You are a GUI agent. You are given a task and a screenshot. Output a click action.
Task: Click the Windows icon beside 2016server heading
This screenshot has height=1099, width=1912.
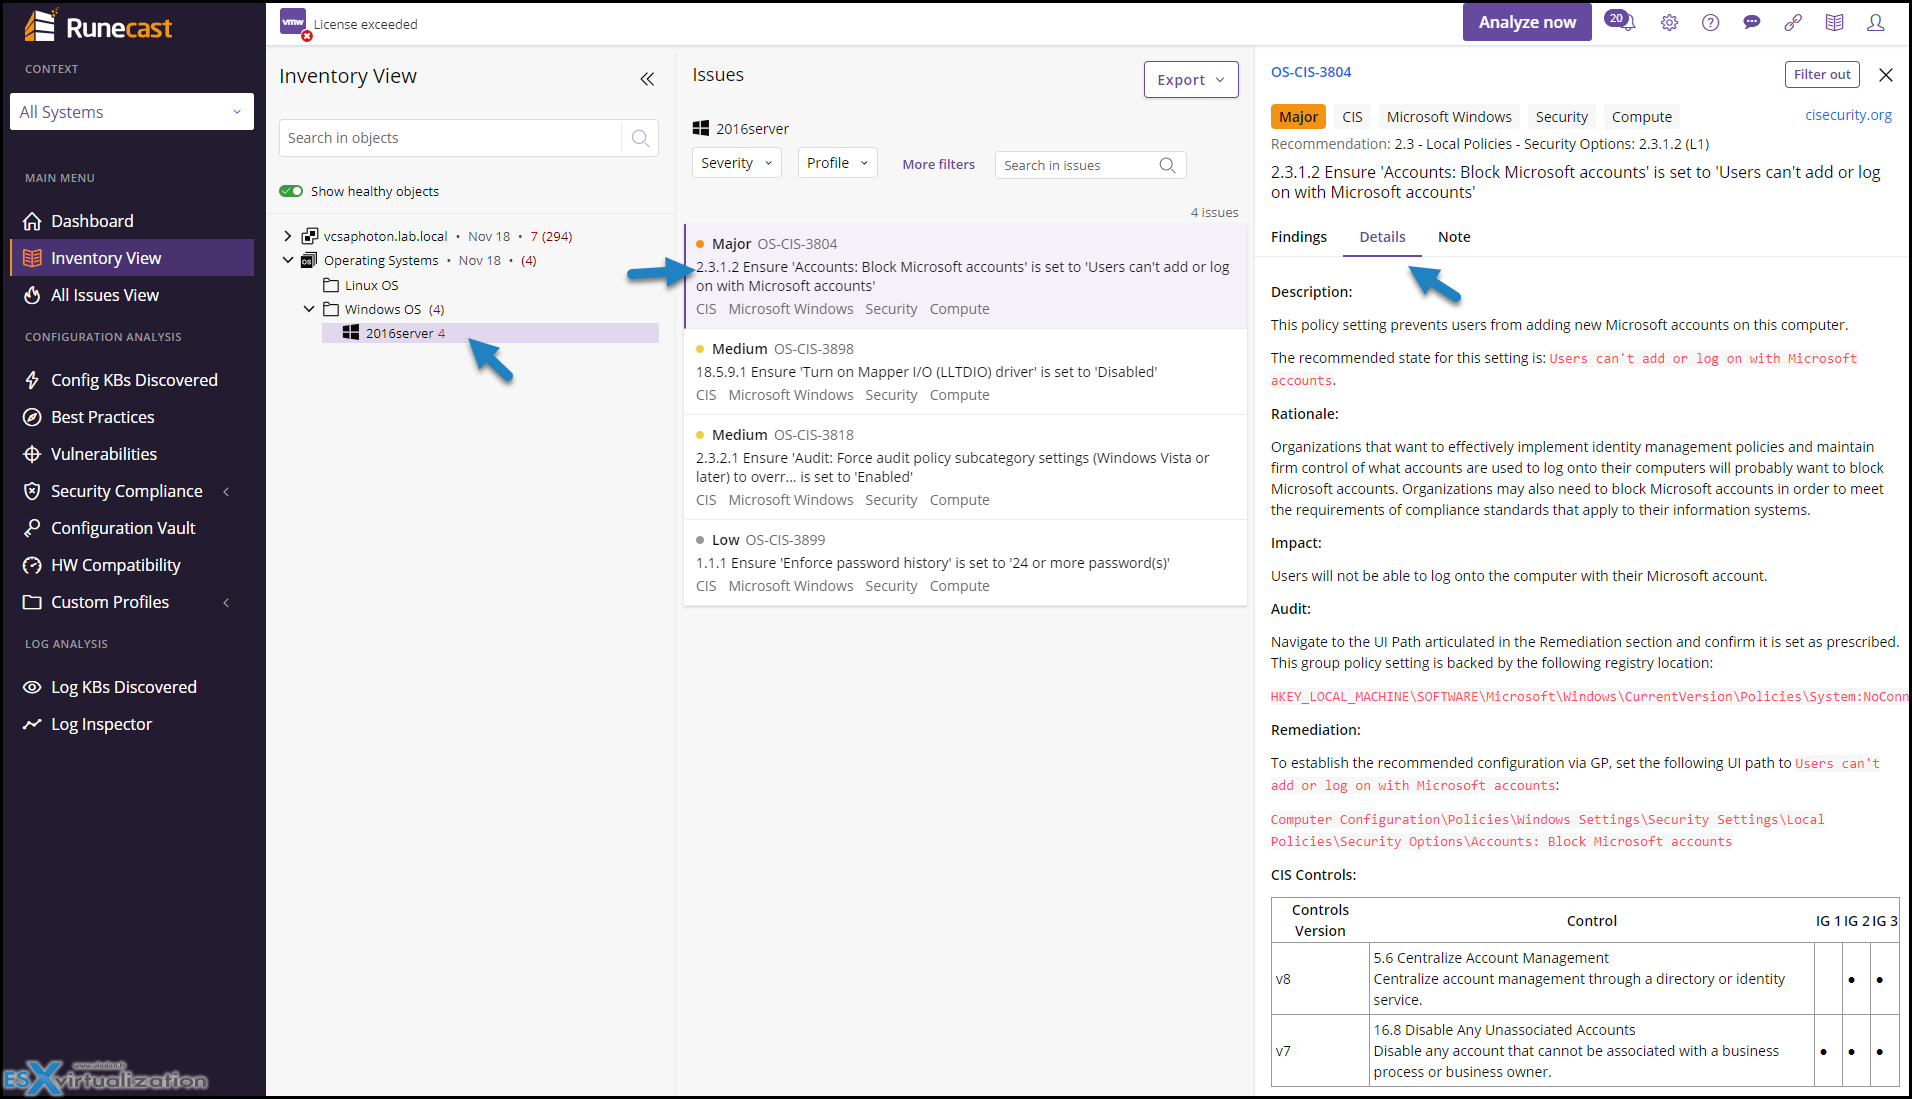pos(700,128)
